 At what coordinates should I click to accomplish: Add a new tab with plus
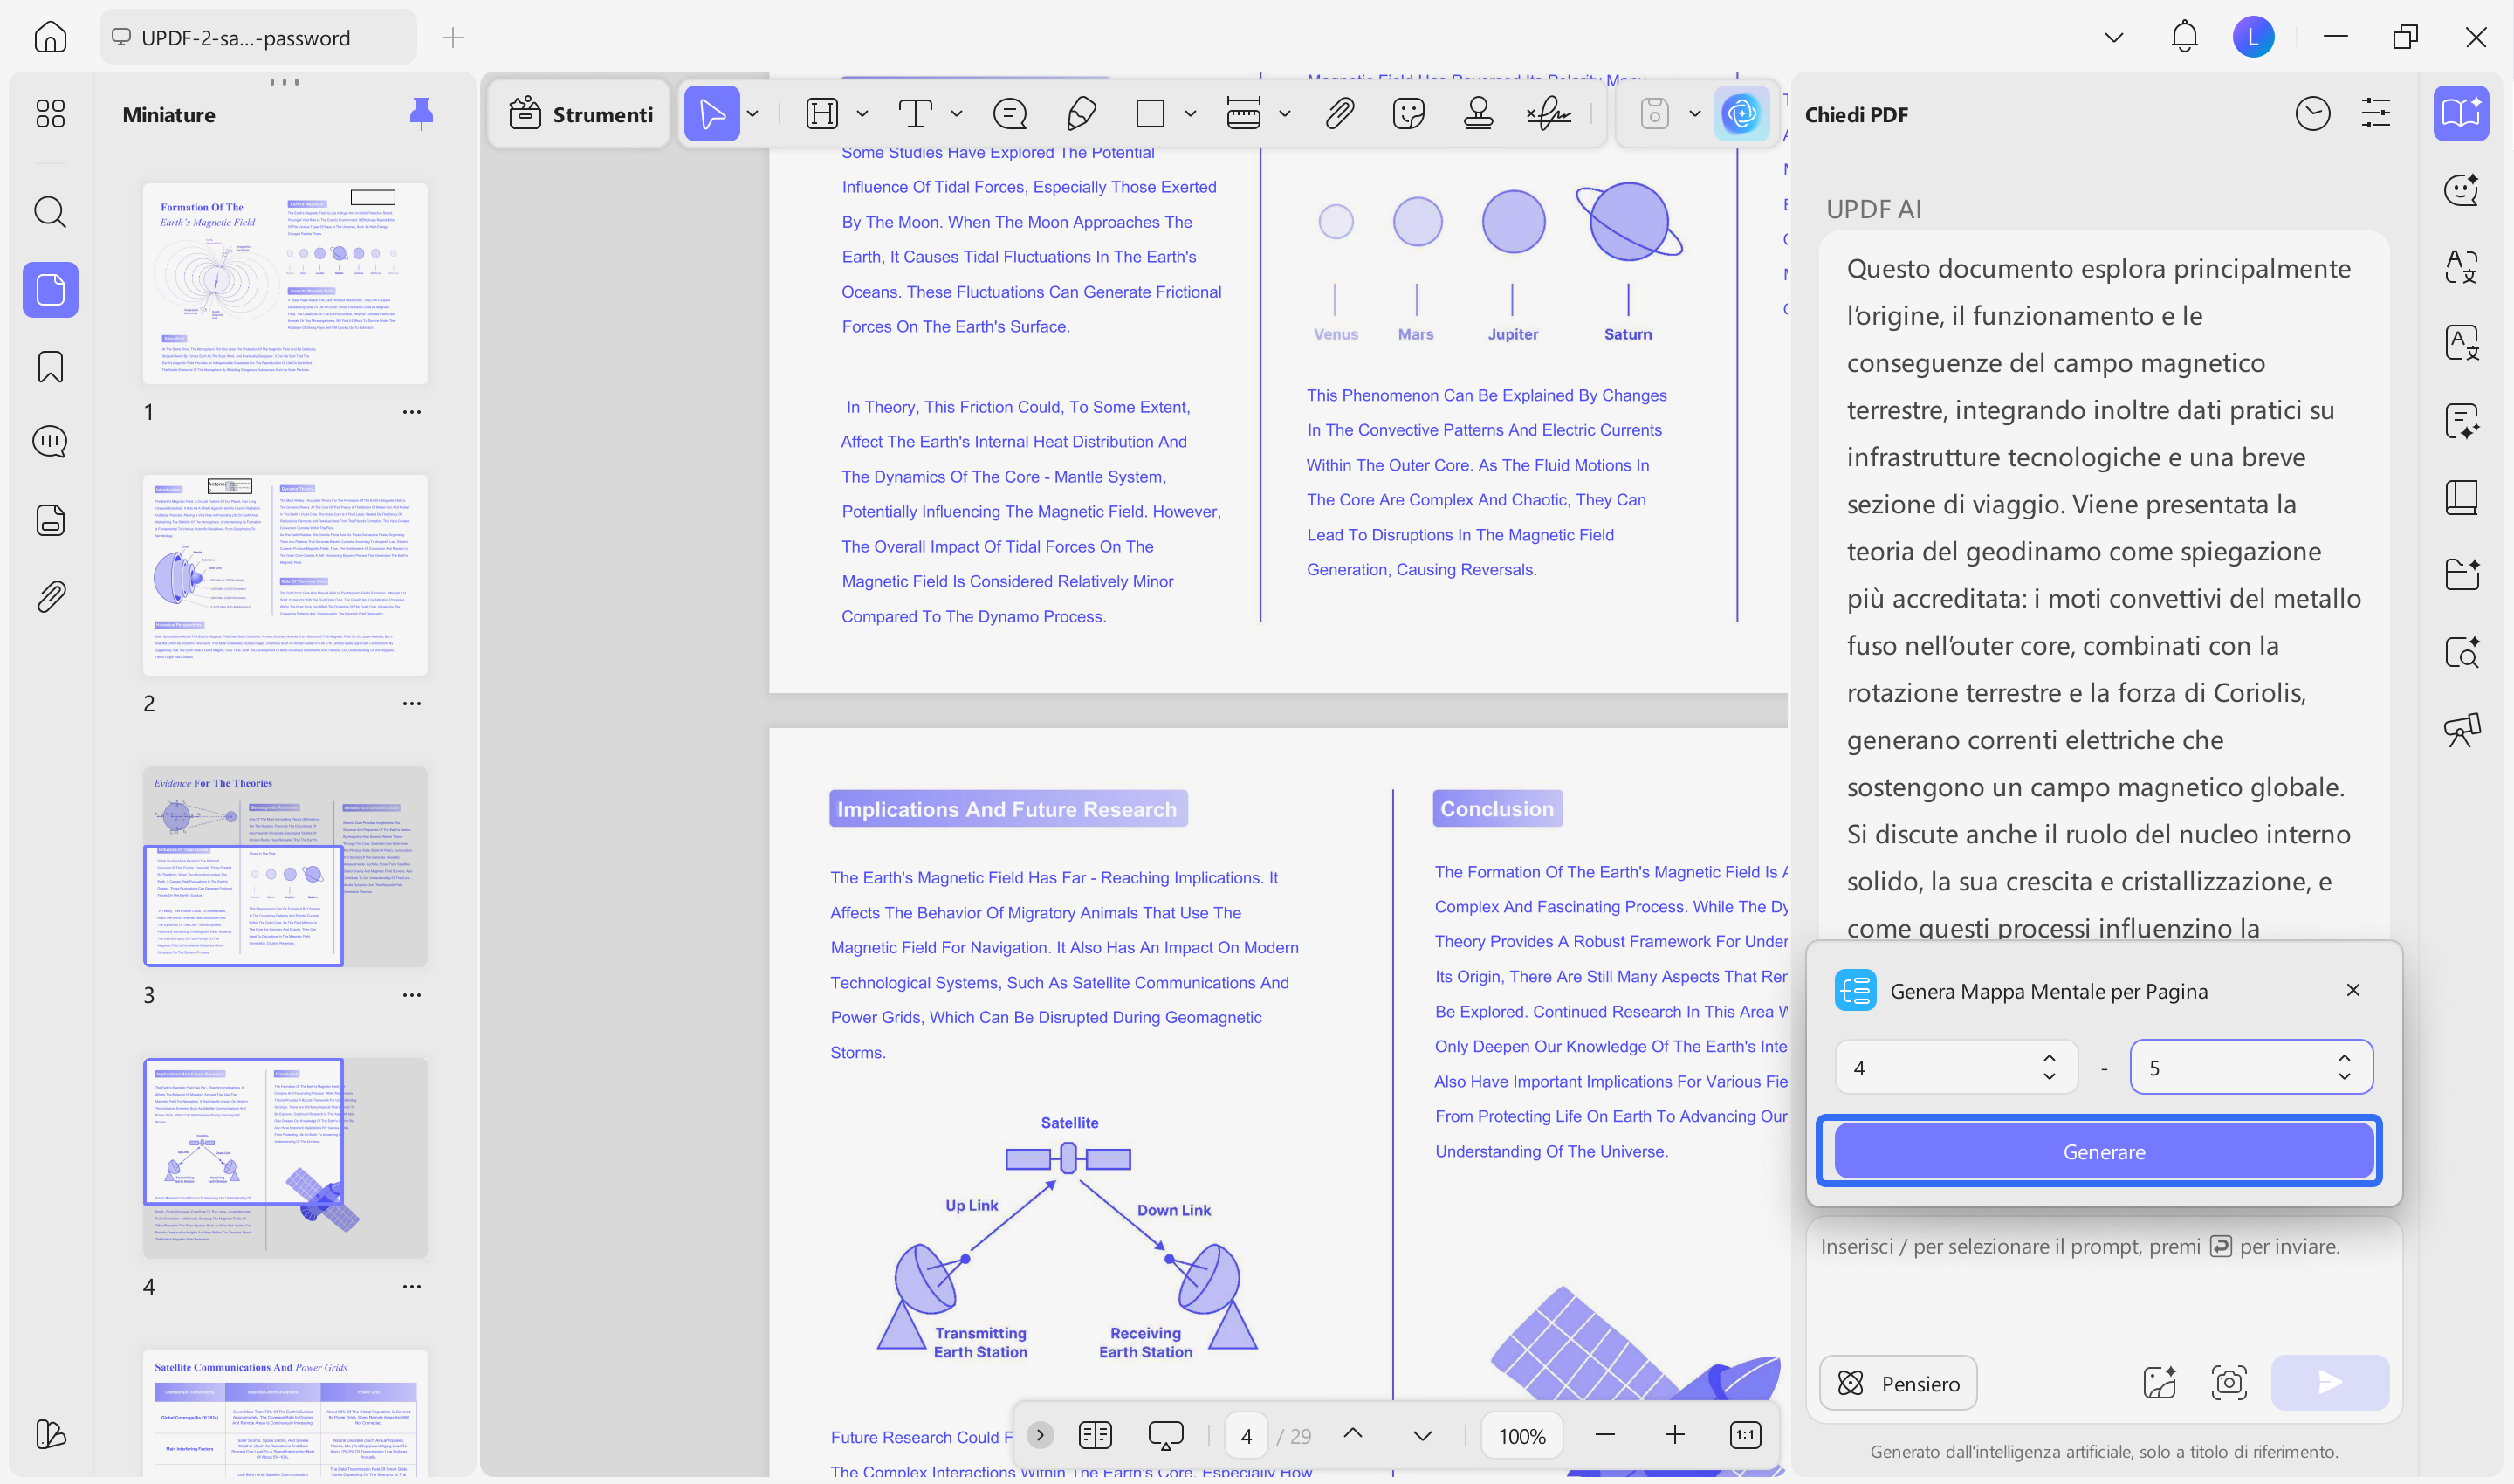click(453, 38)
